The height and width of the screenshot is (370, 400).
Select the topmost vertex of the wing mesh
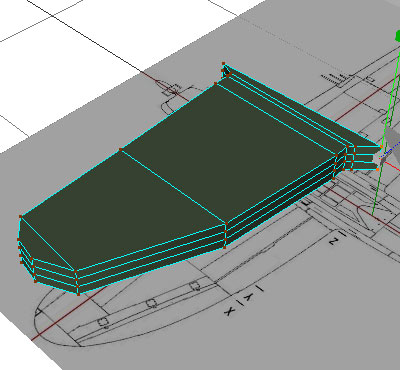tap(223, 63)
